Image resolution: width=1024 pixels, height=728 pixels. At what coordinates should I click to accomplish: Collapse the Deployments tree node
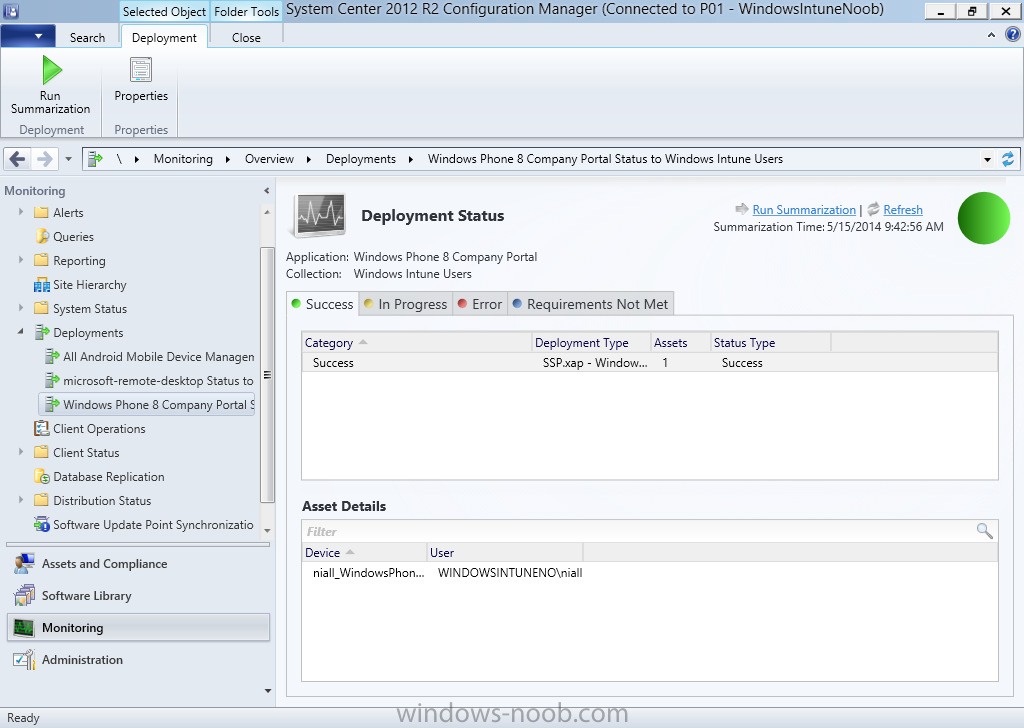pyautogui.click(x=21, y=332)
